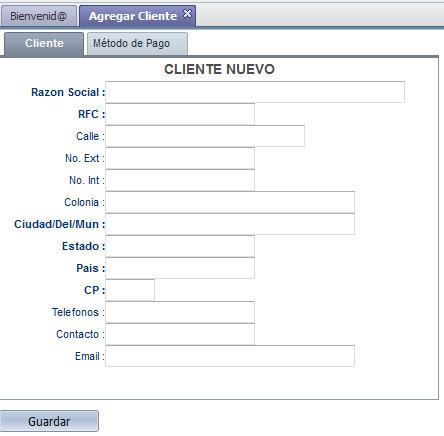The image size is (444, 436).
Task: Focus the CP postal code field
Action: click(130, 290)
